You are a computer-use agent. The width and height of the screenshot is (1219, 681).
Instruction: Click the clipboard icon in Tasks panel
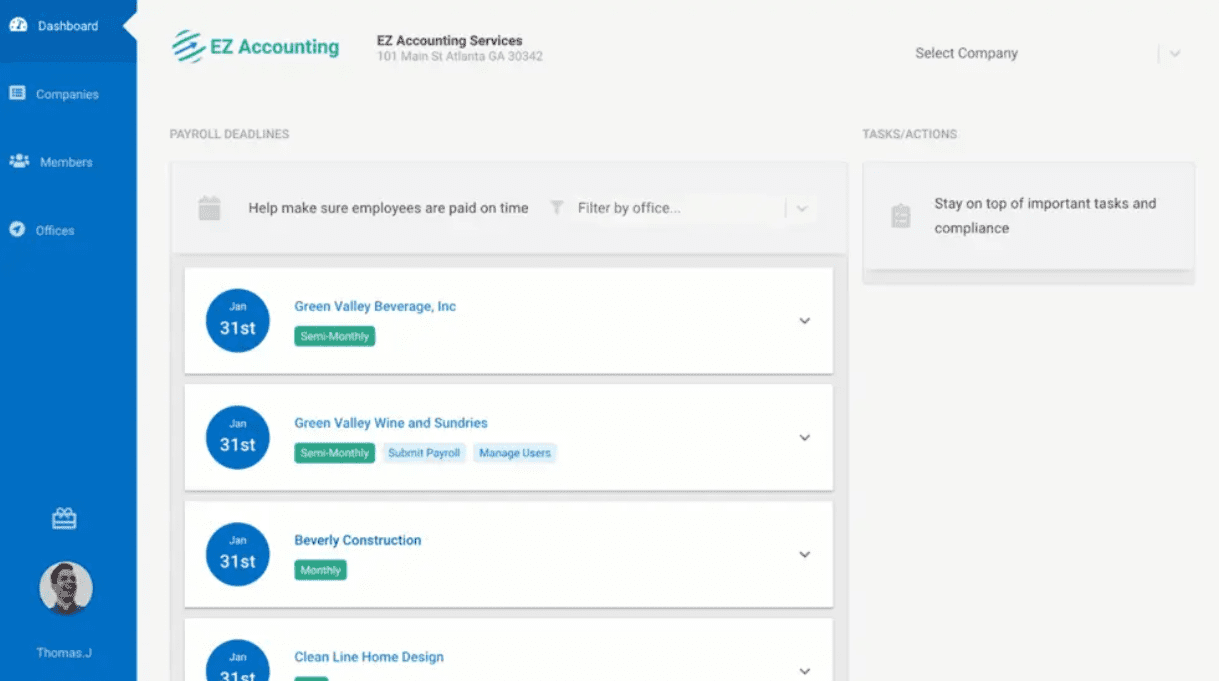coord(901,215)
